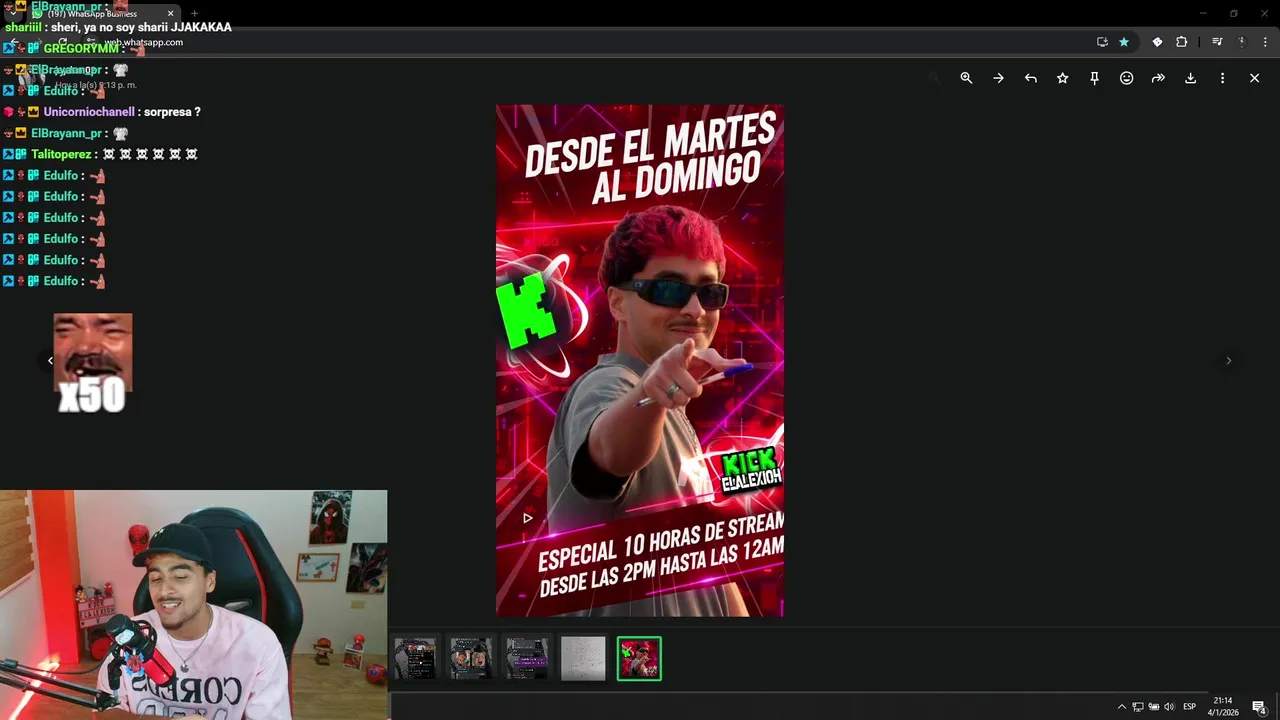Screen dimensions: 1280x720
Task: Download the image with the download icon
Action: [x=1190, y=78]
